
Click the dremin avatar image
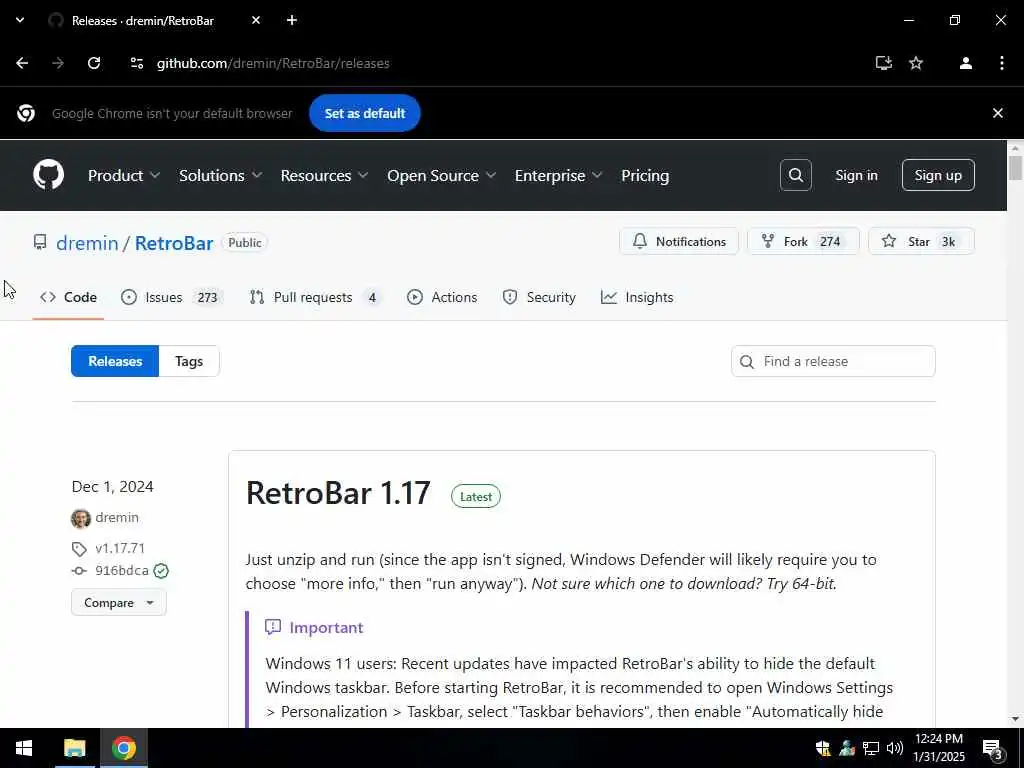(x=80, y=518)
